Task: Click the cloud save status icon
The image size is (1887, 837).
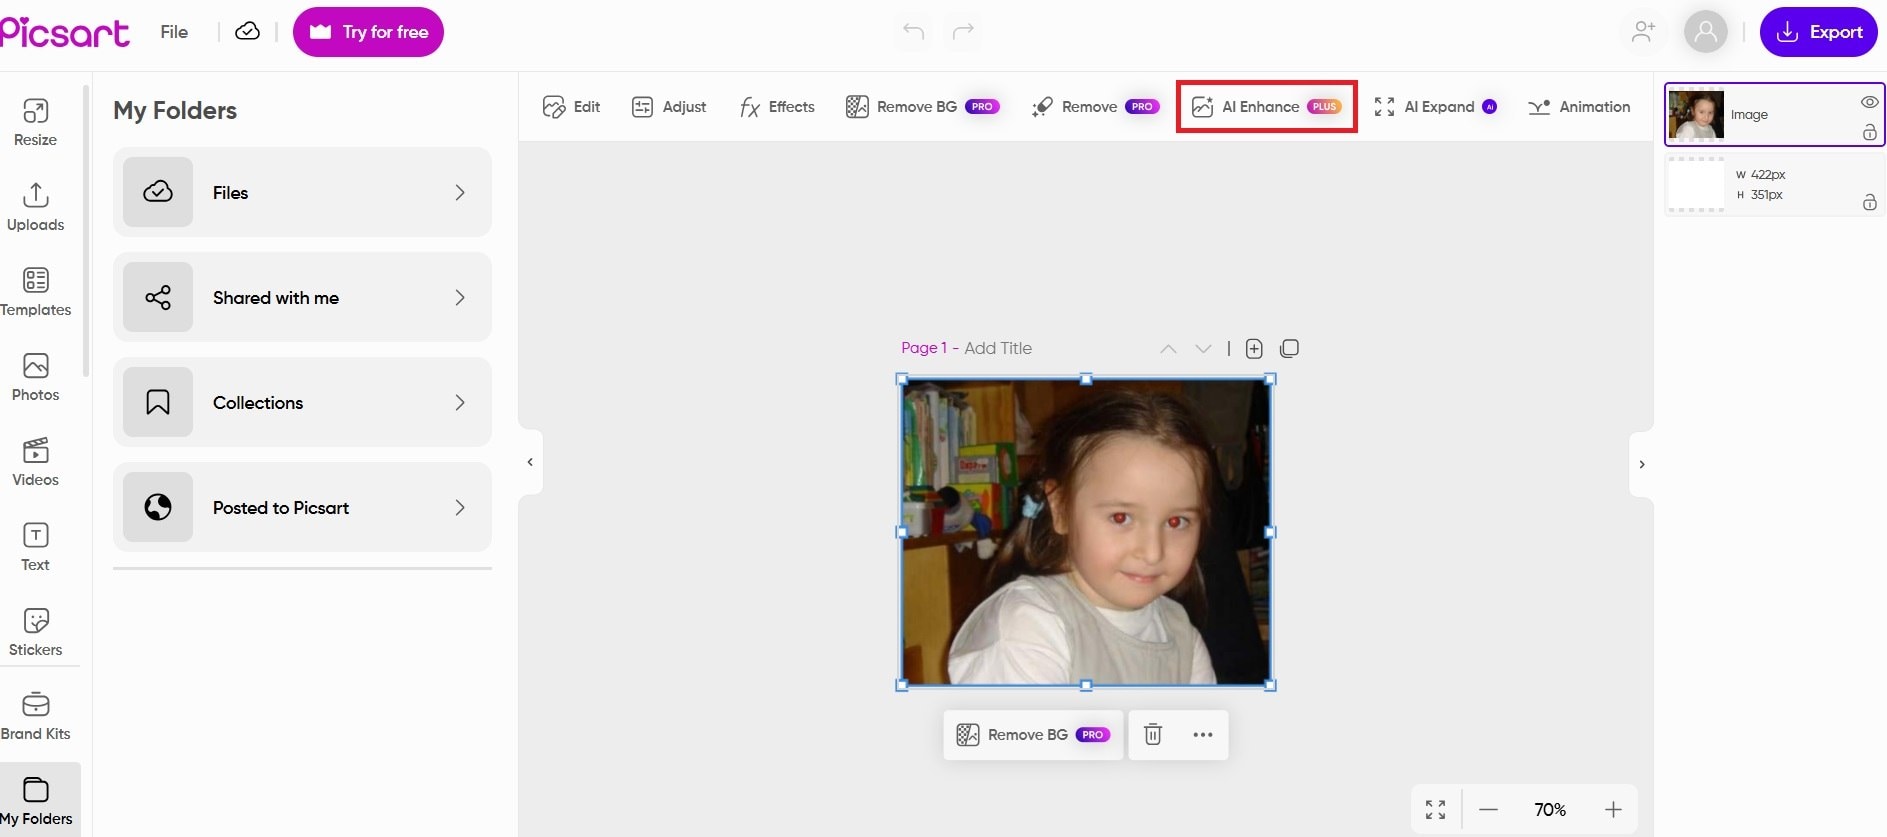Action: [x=247, y=32]
